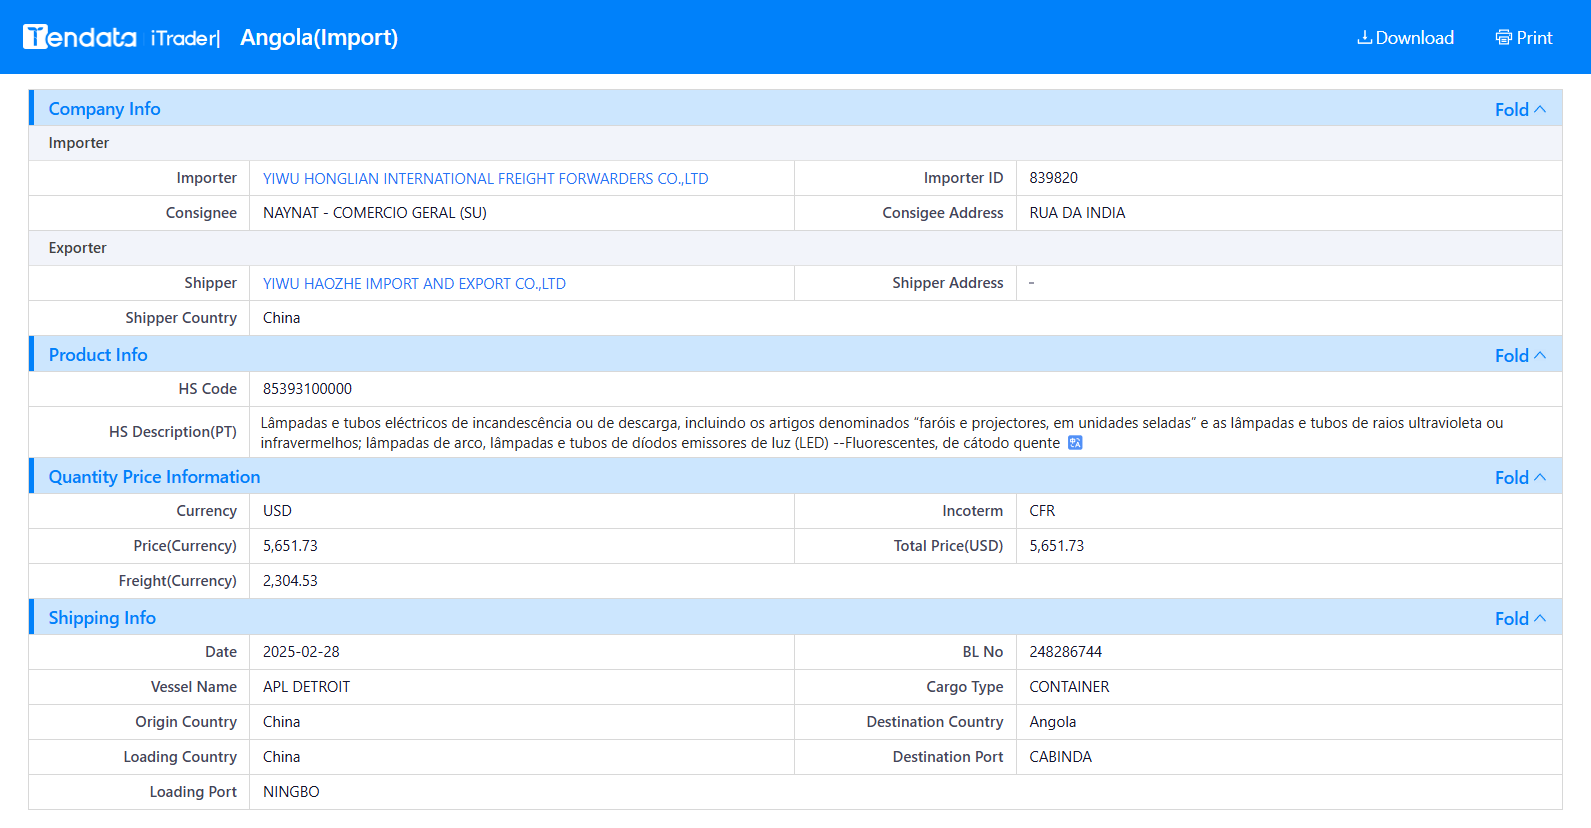Select vessel name APL DETROIT
This screenshot has width=1591, height=828.
306,687
